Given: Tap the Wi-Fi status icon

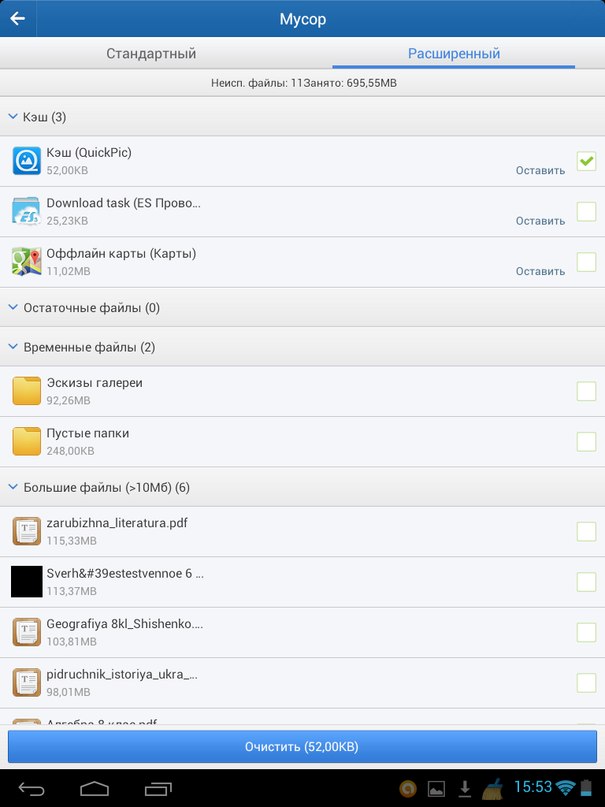Looking at the screenshot, I should click(x=566, y=787).
